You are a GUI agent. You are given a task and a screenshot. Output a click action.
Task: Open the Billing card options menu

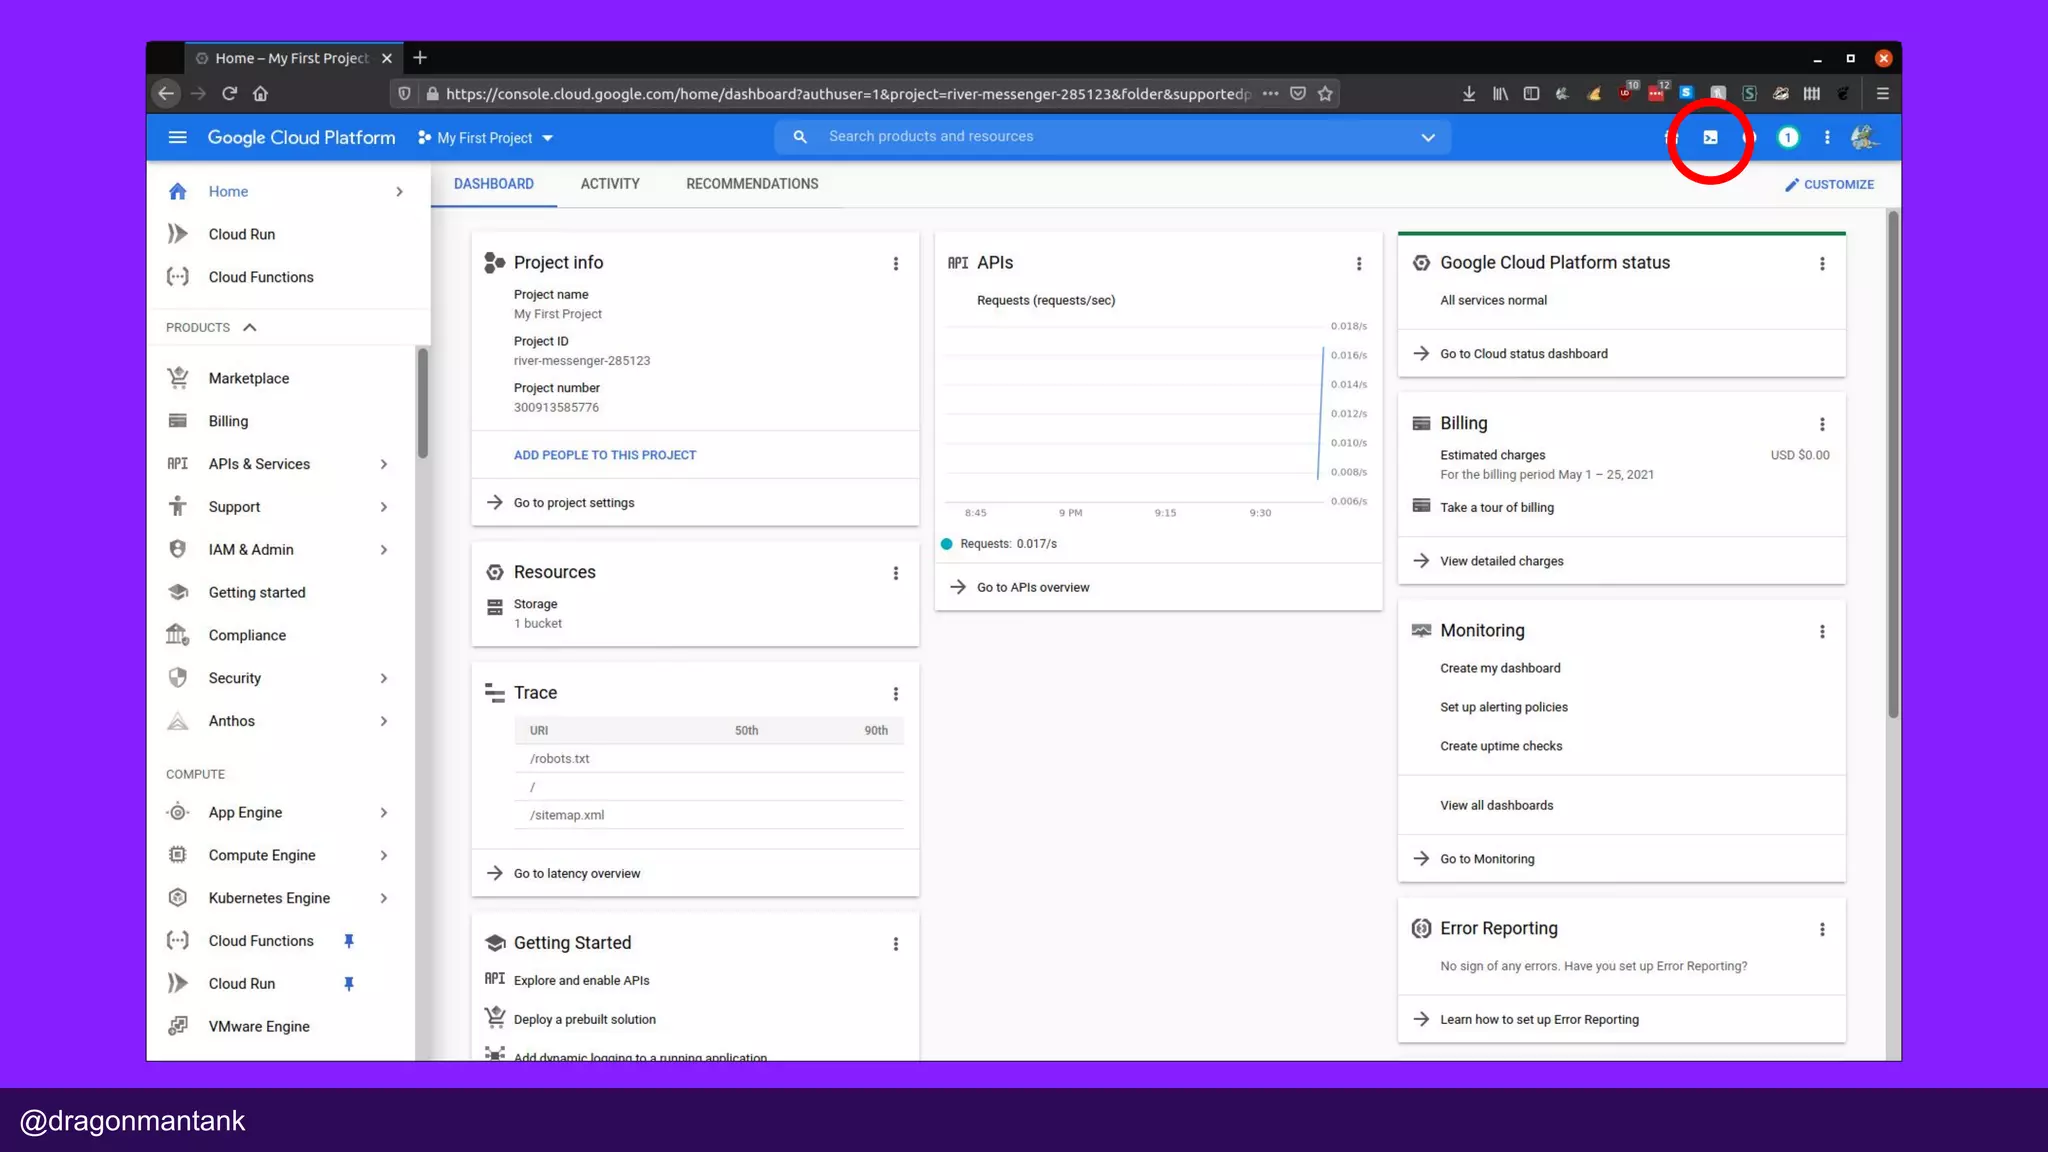coord(1821,424)
